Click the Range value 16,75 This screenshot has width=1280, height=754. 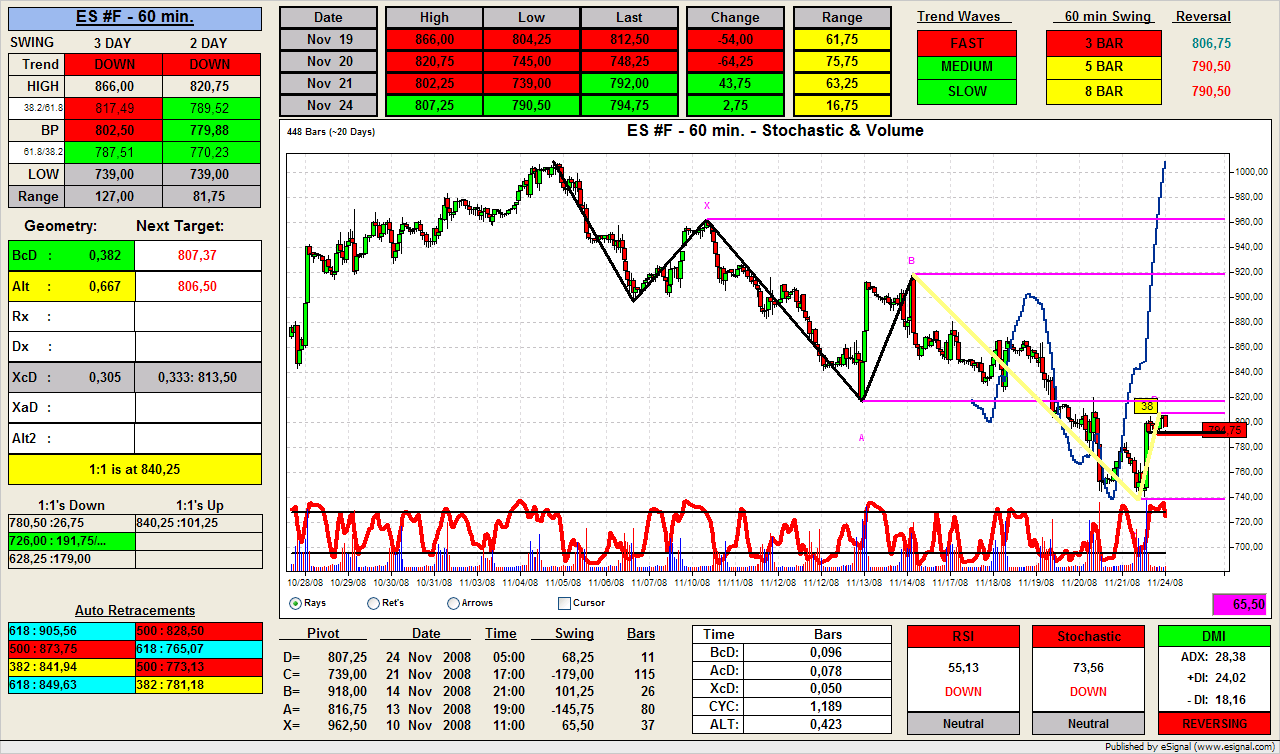[x=842, y=106]
